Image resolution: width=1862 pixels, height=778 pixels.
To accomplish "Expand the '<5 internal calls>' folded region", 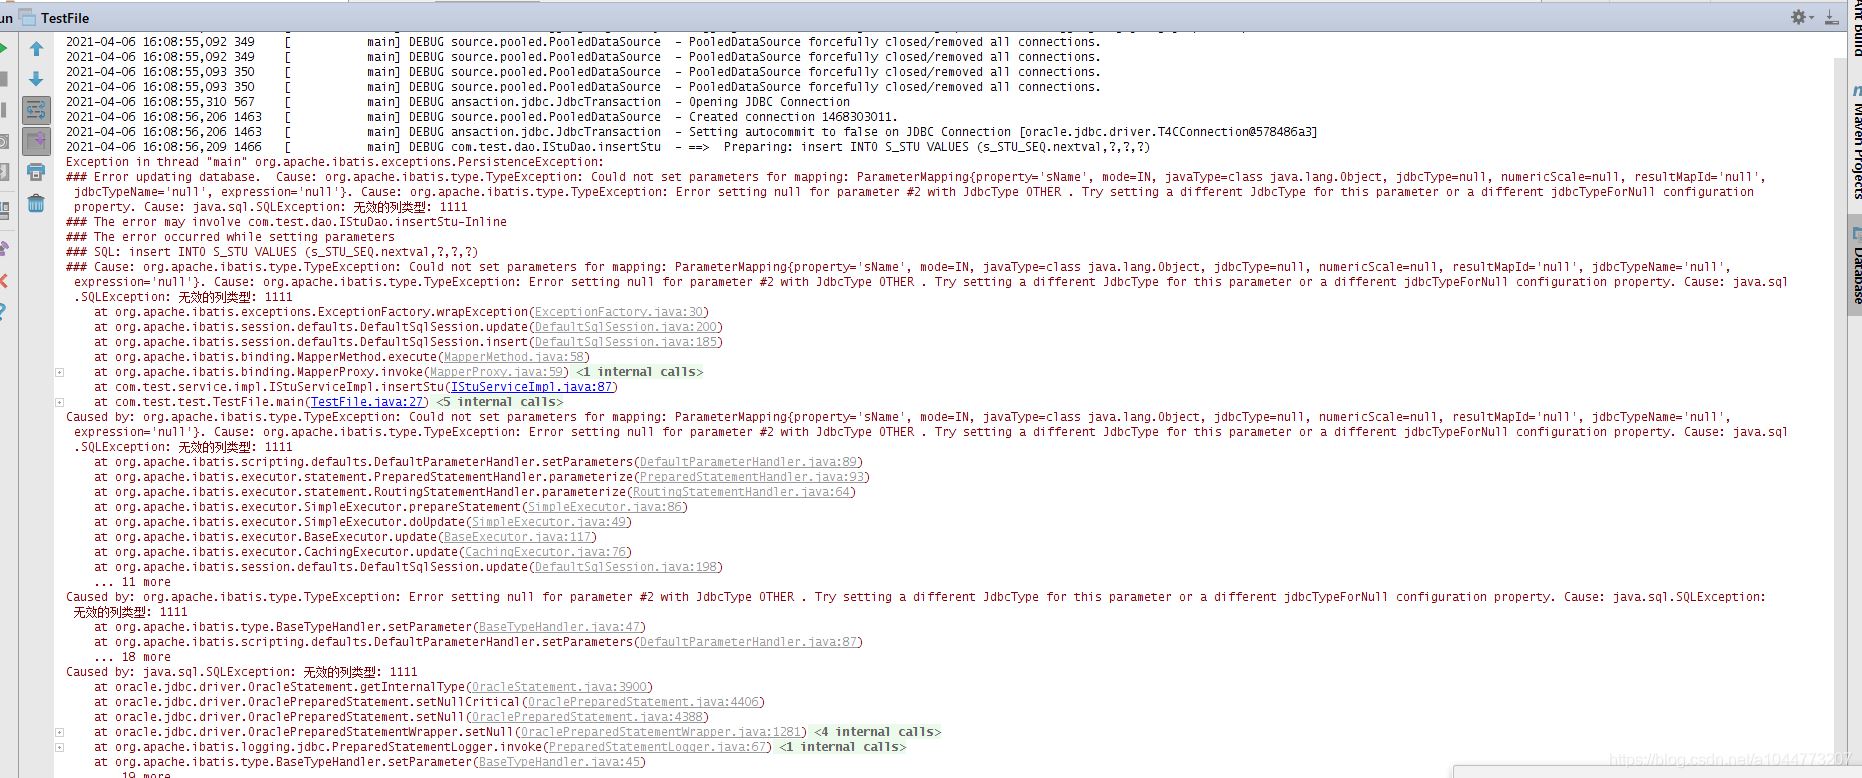I will tap(500, 402).
